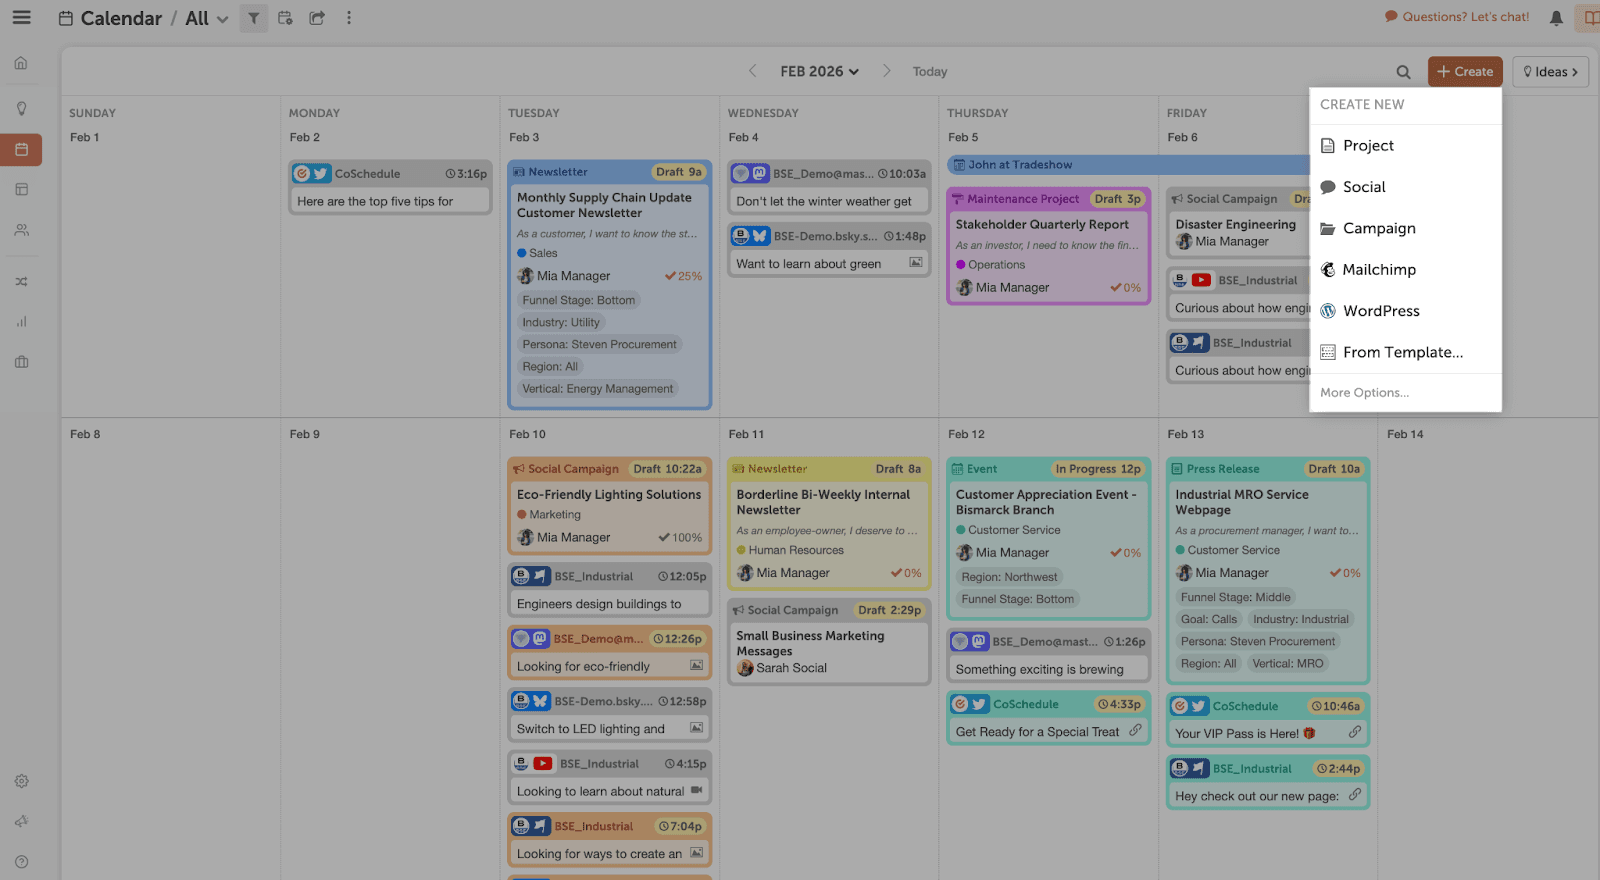Screen dimensions: 1600x880
Task: Click the filter funnel icon
Action: (254, 18)
